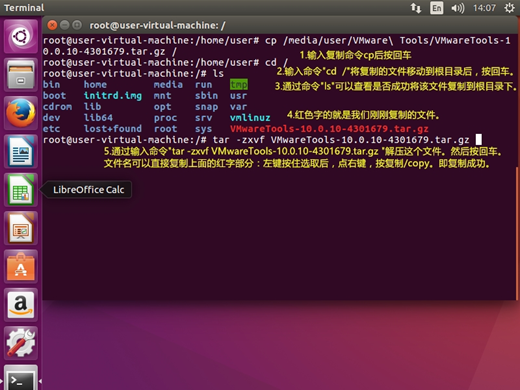The width and height of the screenshot is (520, 390).
Task: Click the tar -zxvf command line
Action: pos(341,140)
